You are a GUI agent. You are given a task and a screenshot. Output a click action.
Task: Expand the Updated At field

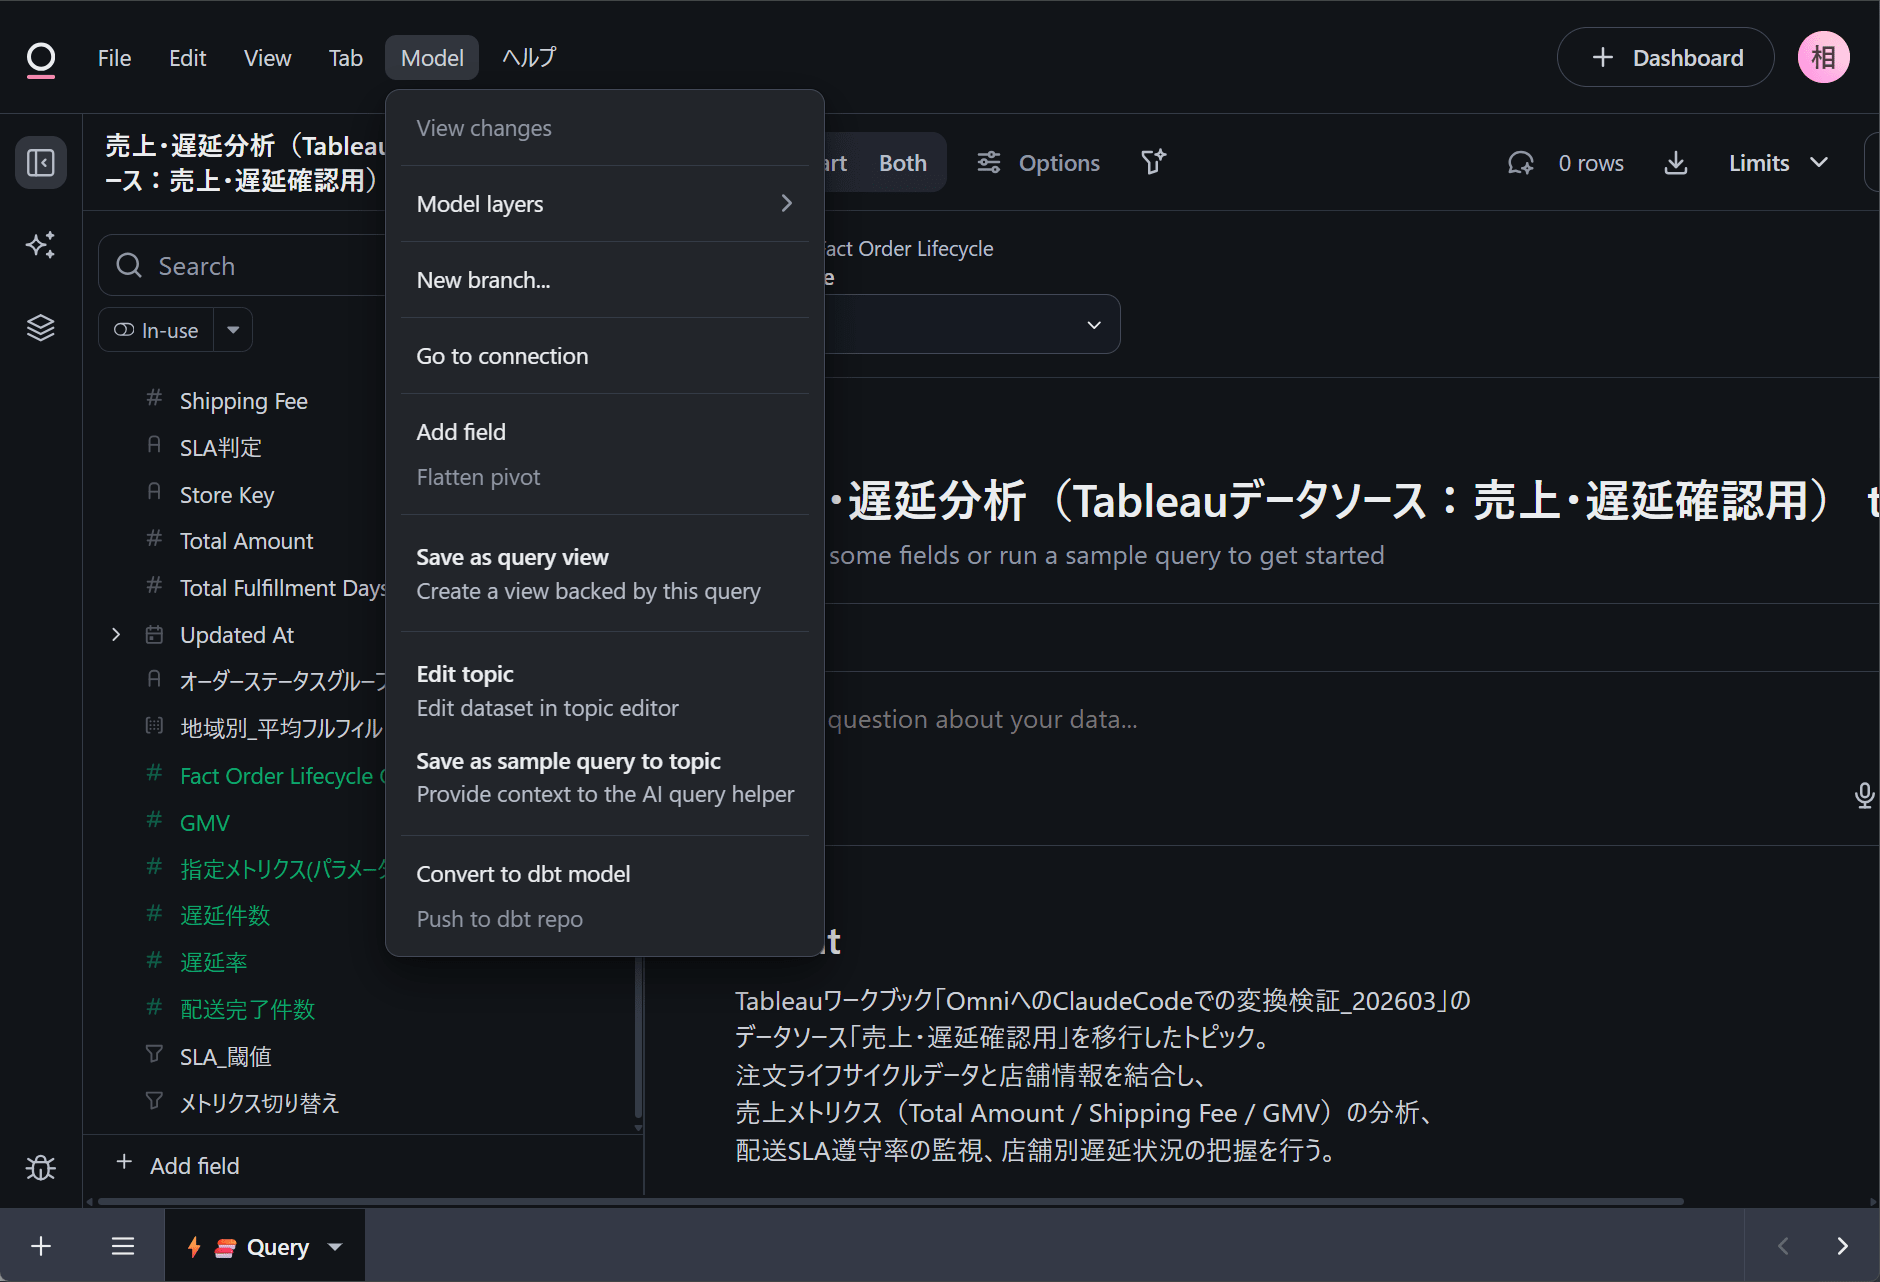pyautogui.click(x=116, y=634)
